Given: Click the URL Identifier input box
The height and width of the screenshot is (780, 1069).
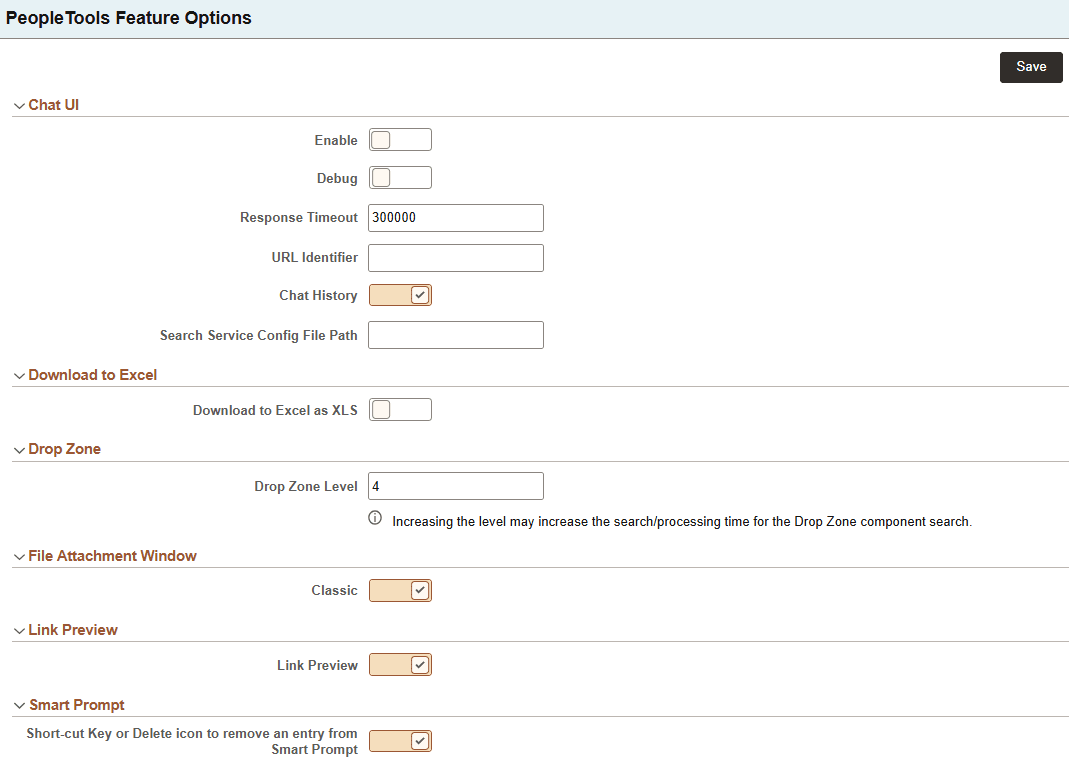Looking at the screenshot, I should coord(456,258).
